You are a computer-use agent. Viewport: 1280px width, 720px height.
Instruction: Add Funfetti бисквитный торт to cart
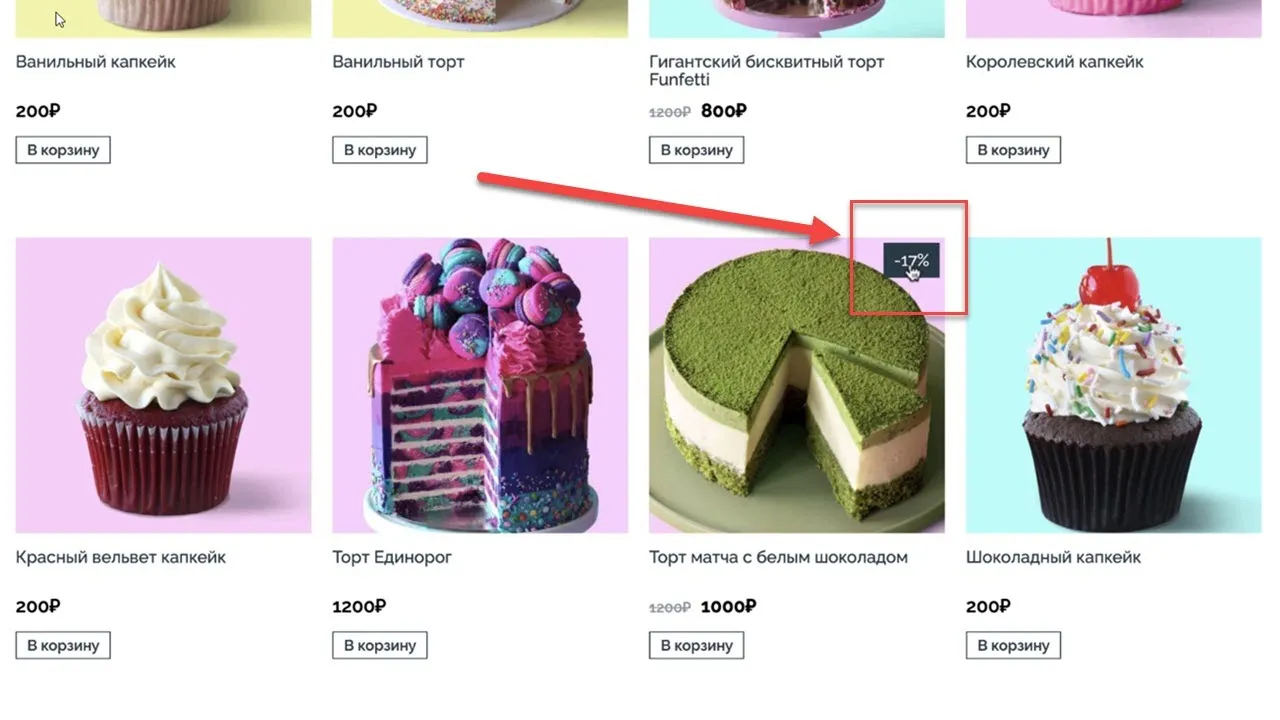pos(697,150)
